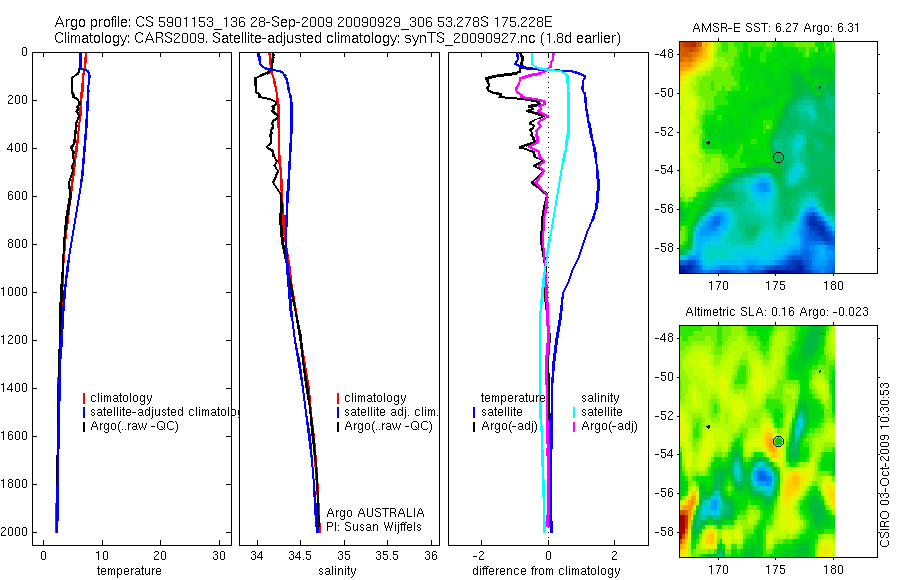The image size is (900, 580).
Task: Click latitude label '-54' on the SST map
Action: [664, 171]
